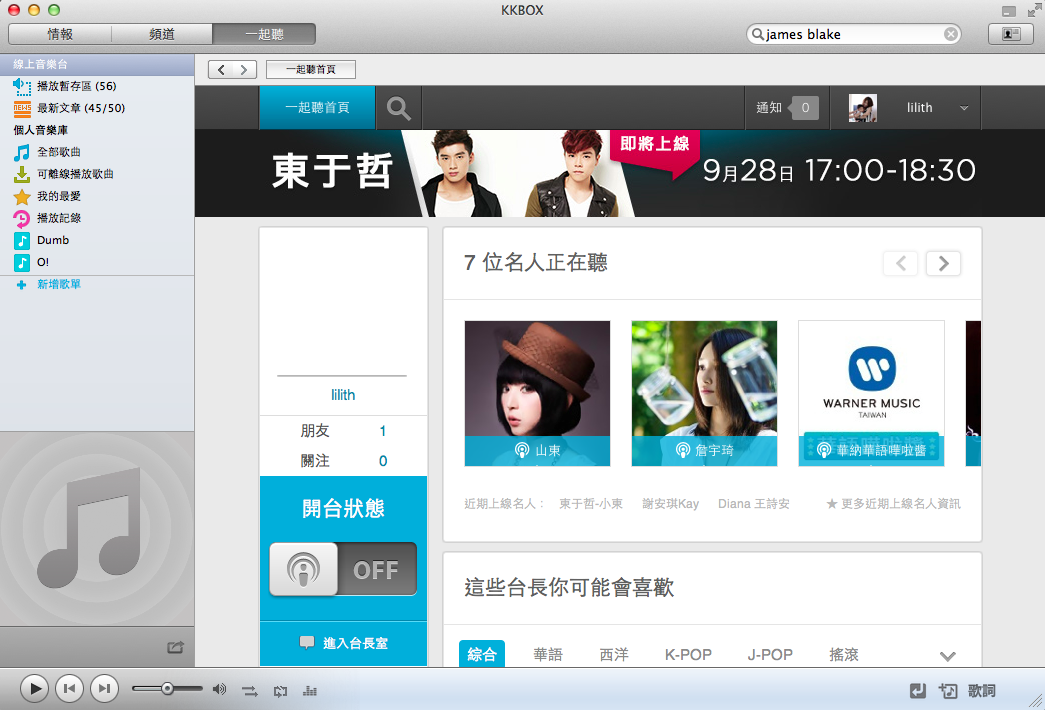Viewport: 1045px width, 710px height.
Task: Open the Warner Music Taiwan station thumbnail
Action: (871, 393)
